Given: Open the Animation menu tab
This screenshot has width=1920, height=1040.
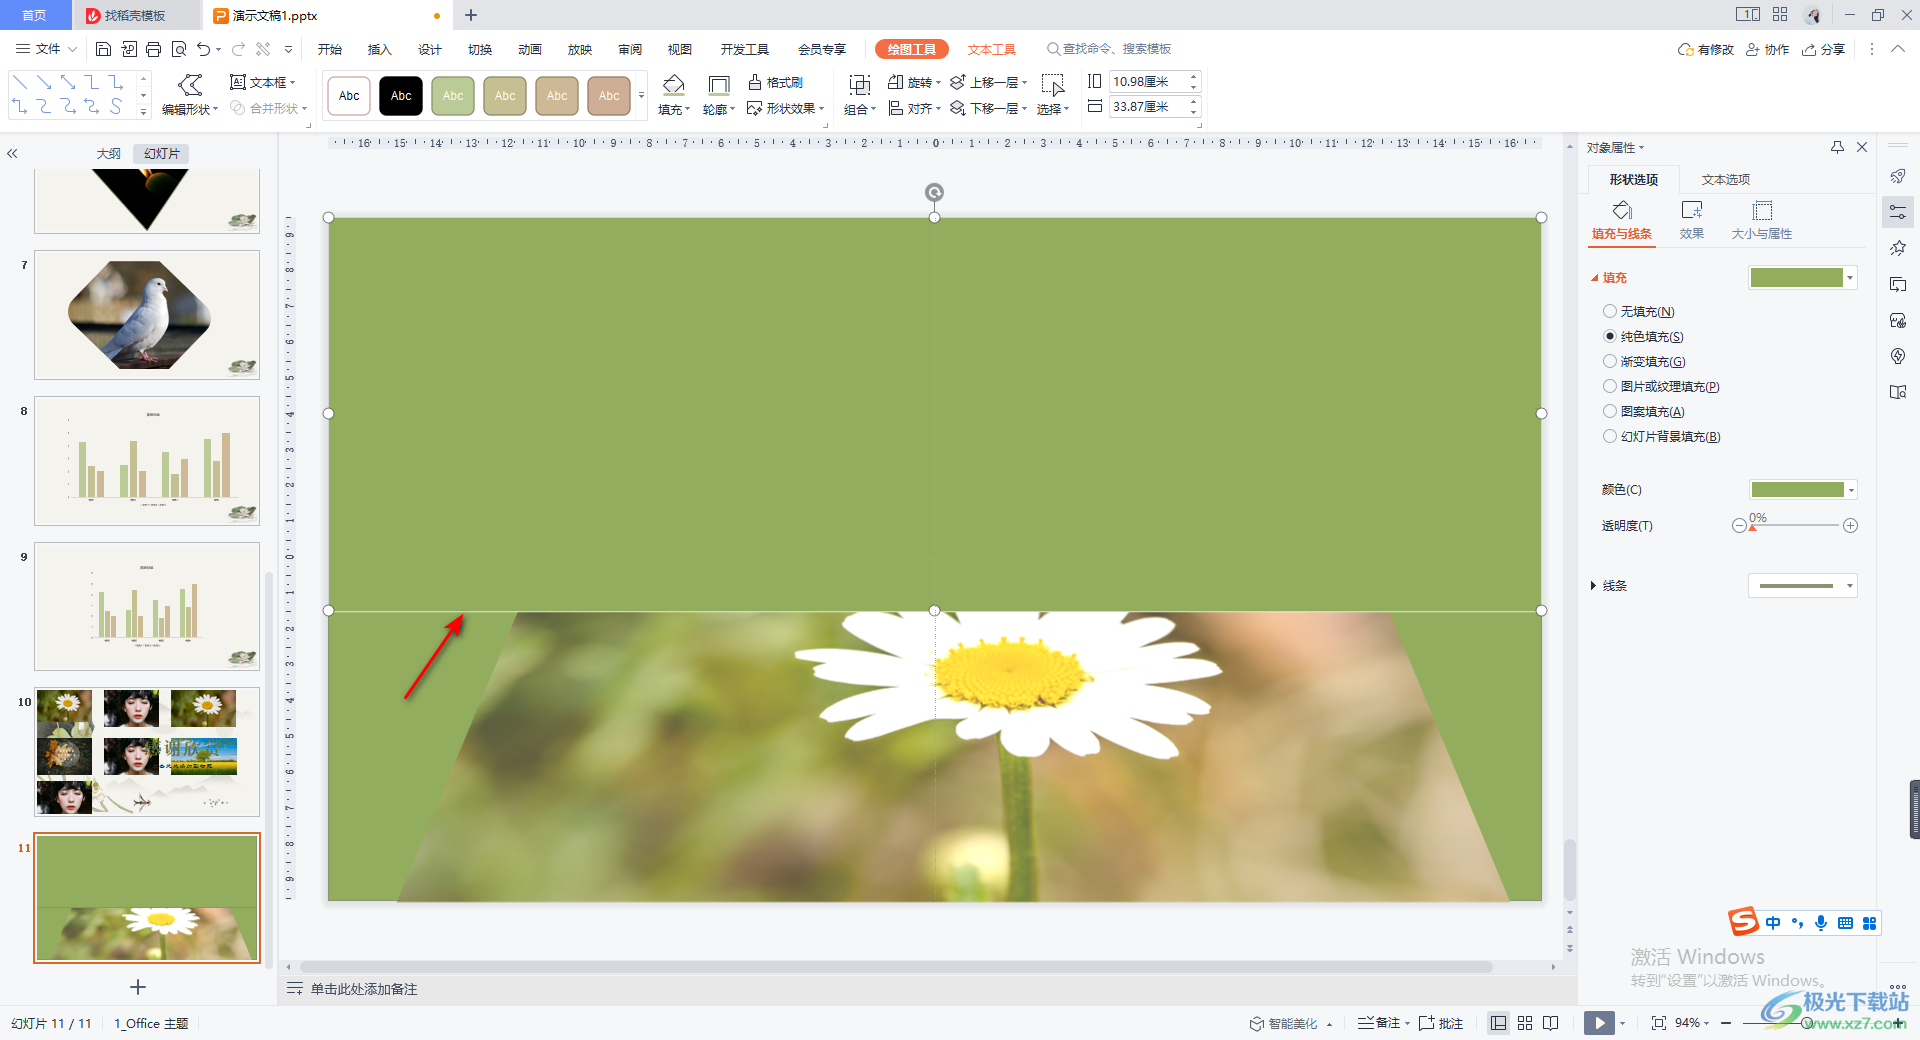Looking at the screenshot, I should click(x=530, y=49).
